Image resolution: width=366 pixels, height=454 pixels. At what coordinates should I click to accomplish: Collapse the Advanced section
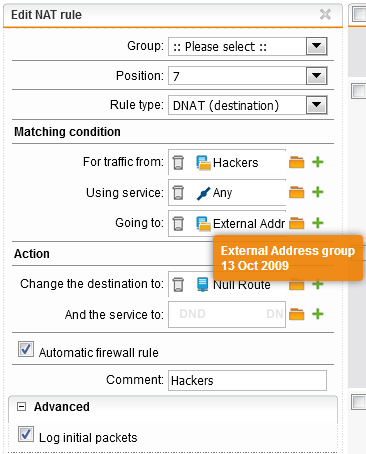pyautogui.click(x=21, y=407)
